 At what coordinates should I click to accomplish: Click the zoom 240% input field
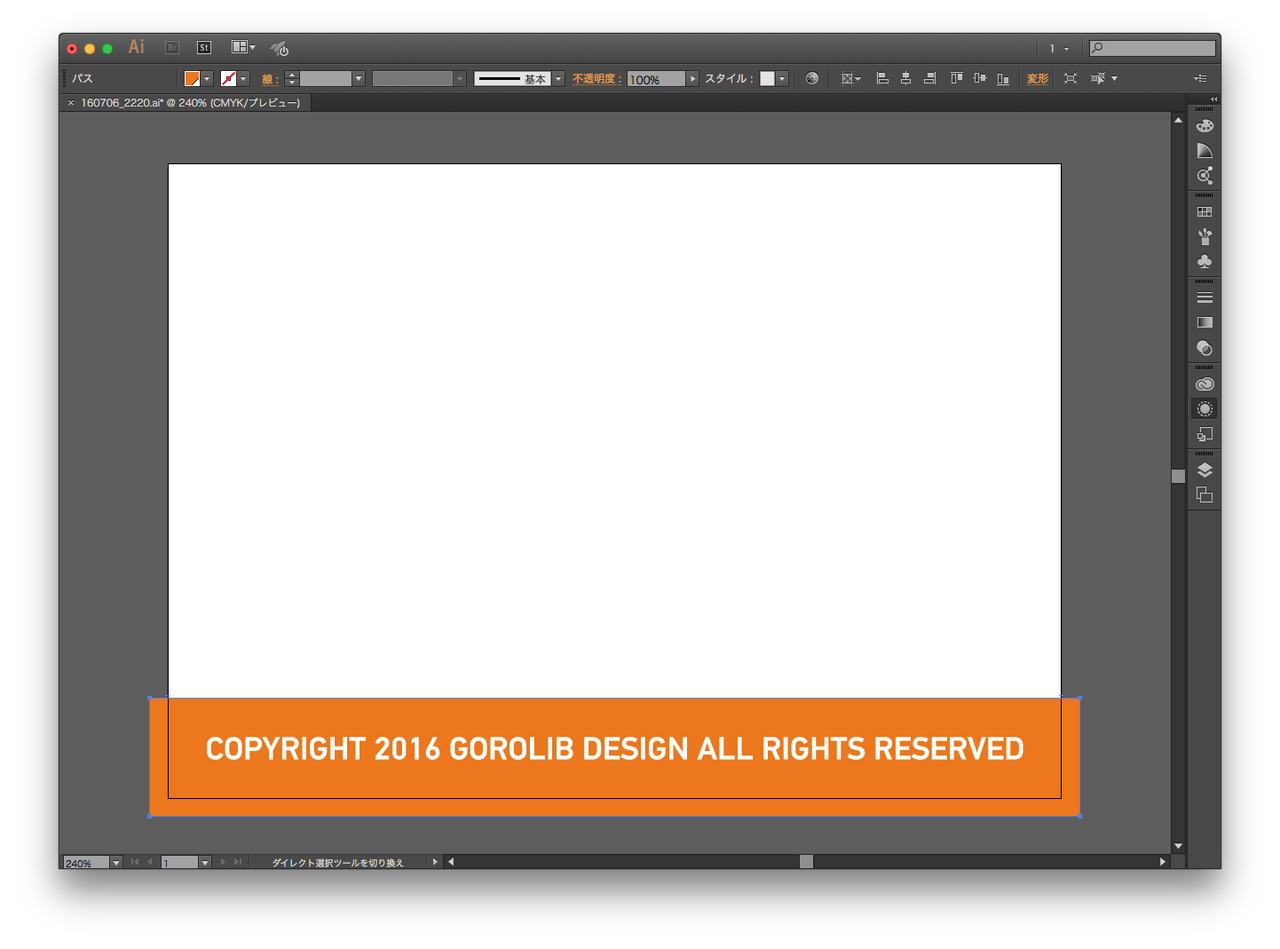click(86, 862)
